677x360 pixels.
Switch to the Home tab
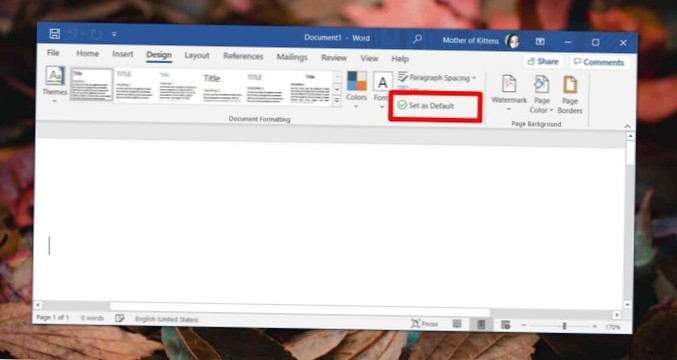pos(88,54)
